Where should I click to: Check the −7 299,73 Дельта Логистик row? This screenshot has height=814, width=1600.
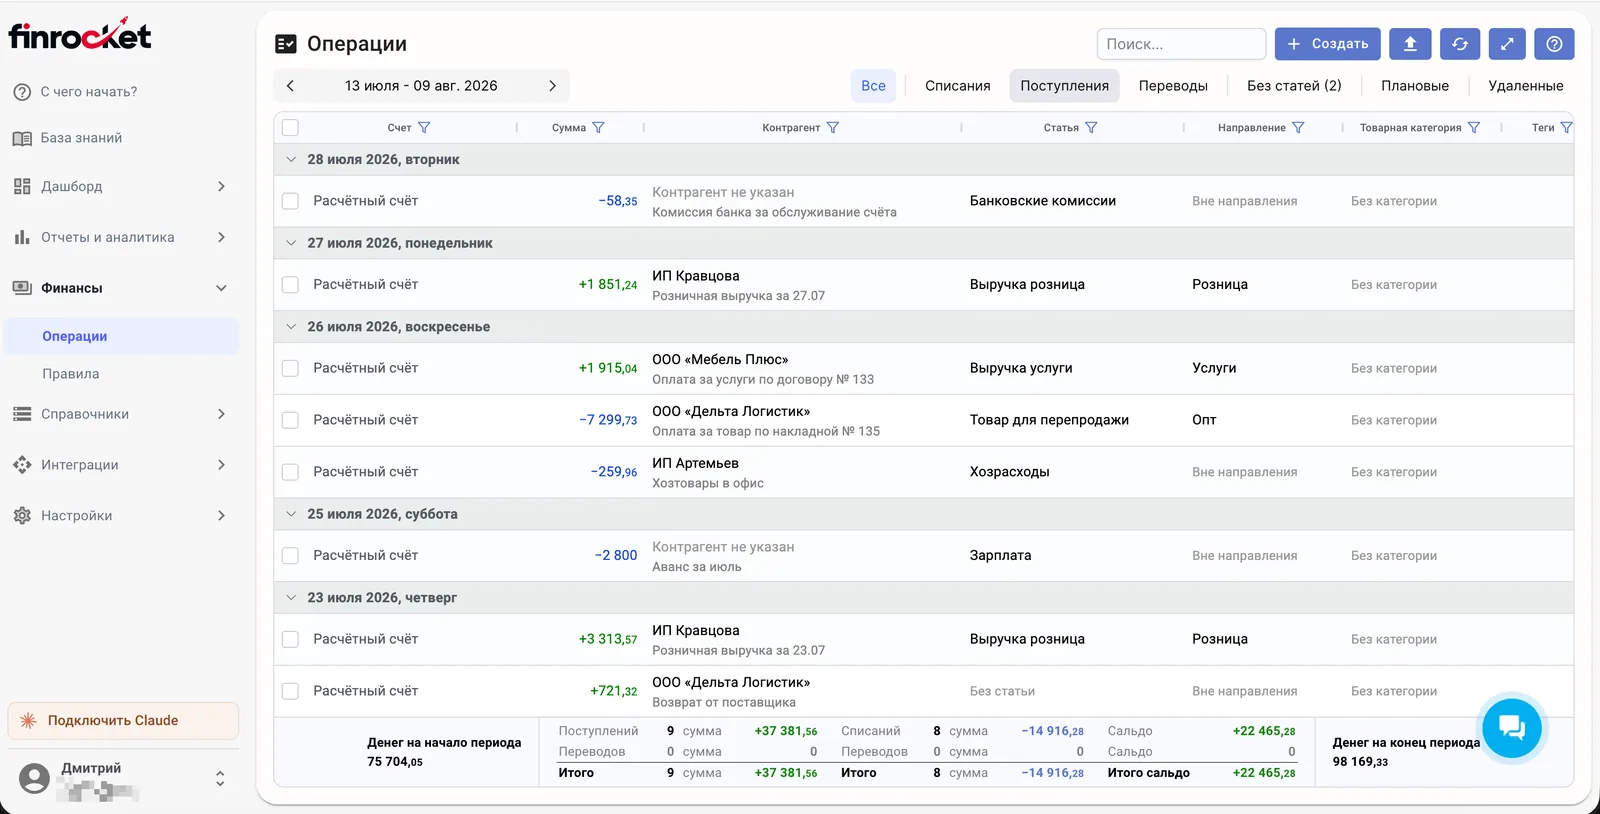(290, 420)
